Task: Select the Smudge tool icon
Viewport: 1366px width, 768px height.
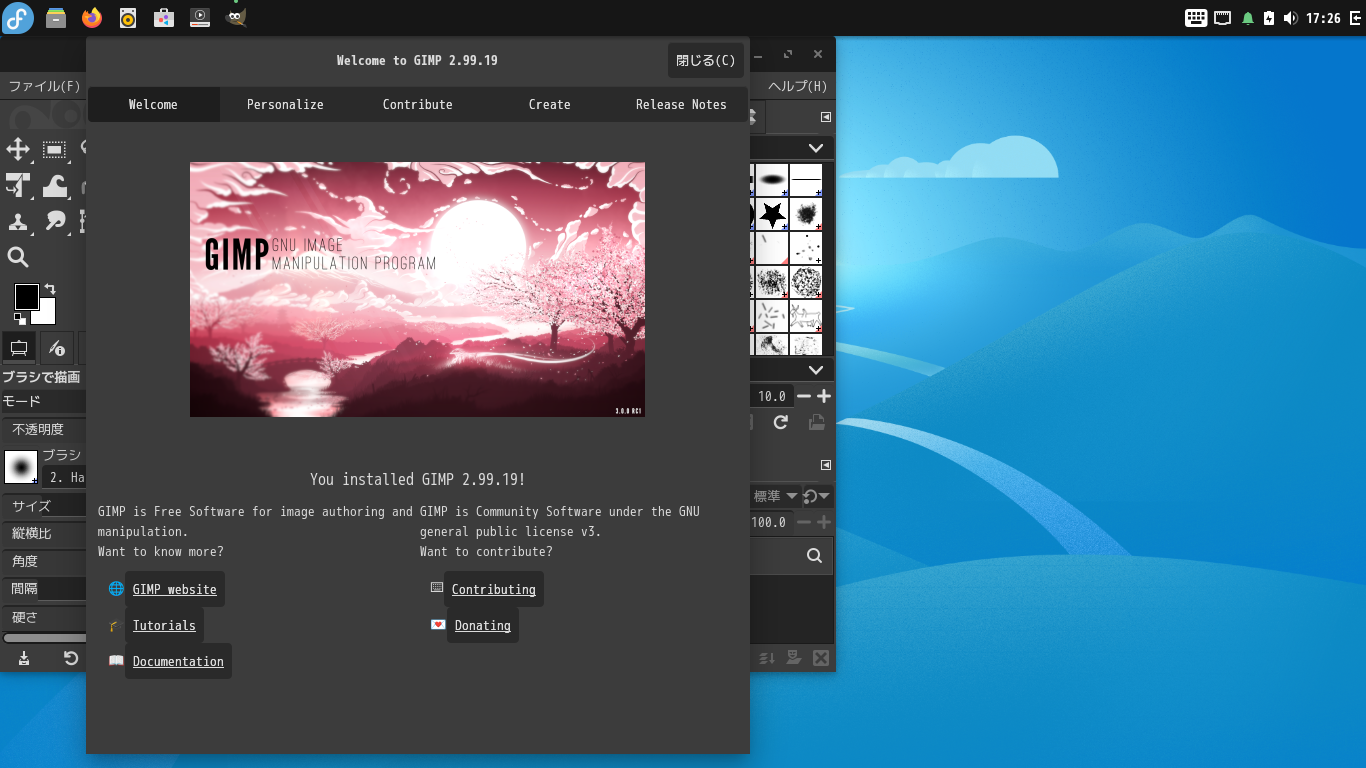Action: (x=54, y=222)
